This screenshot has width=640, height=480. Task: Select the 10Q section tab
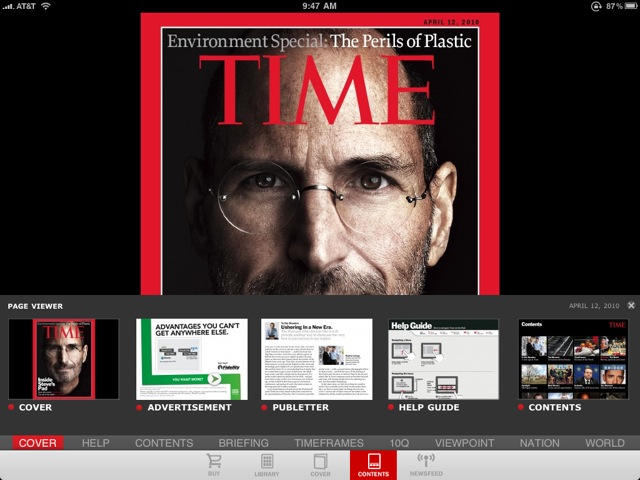point(400,443)
